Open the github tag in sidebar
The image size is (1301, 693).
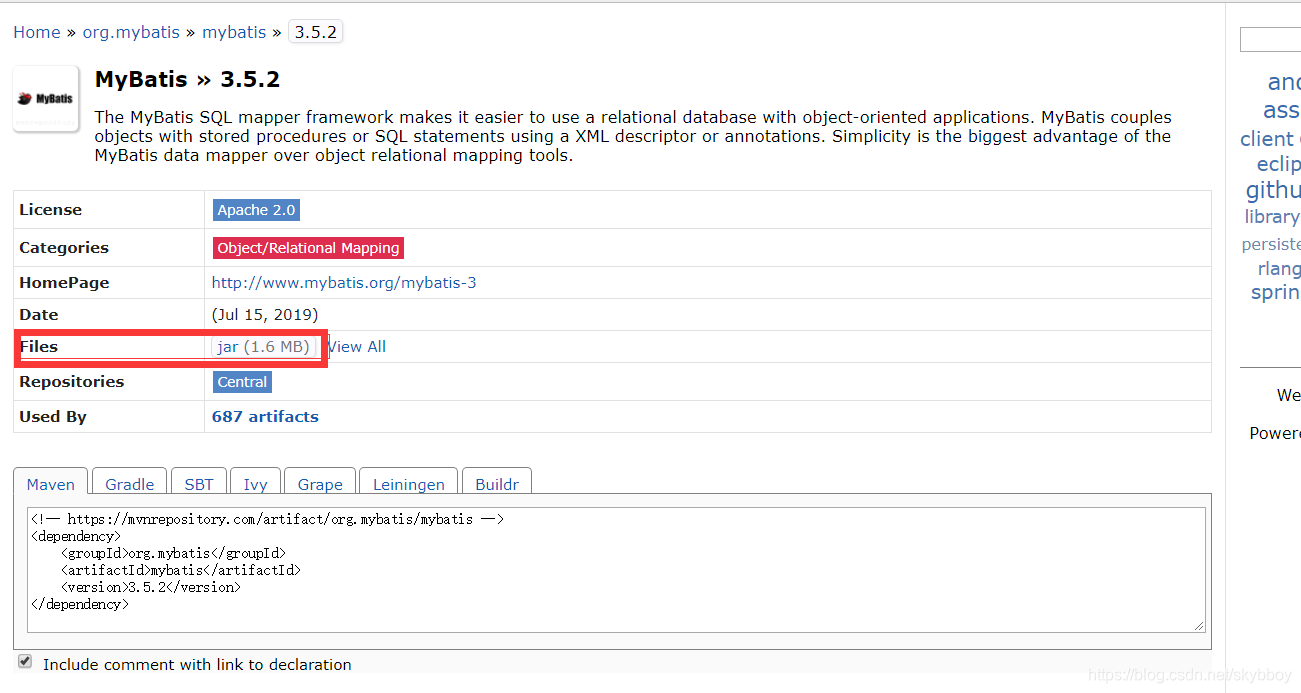click(1273, 190)
